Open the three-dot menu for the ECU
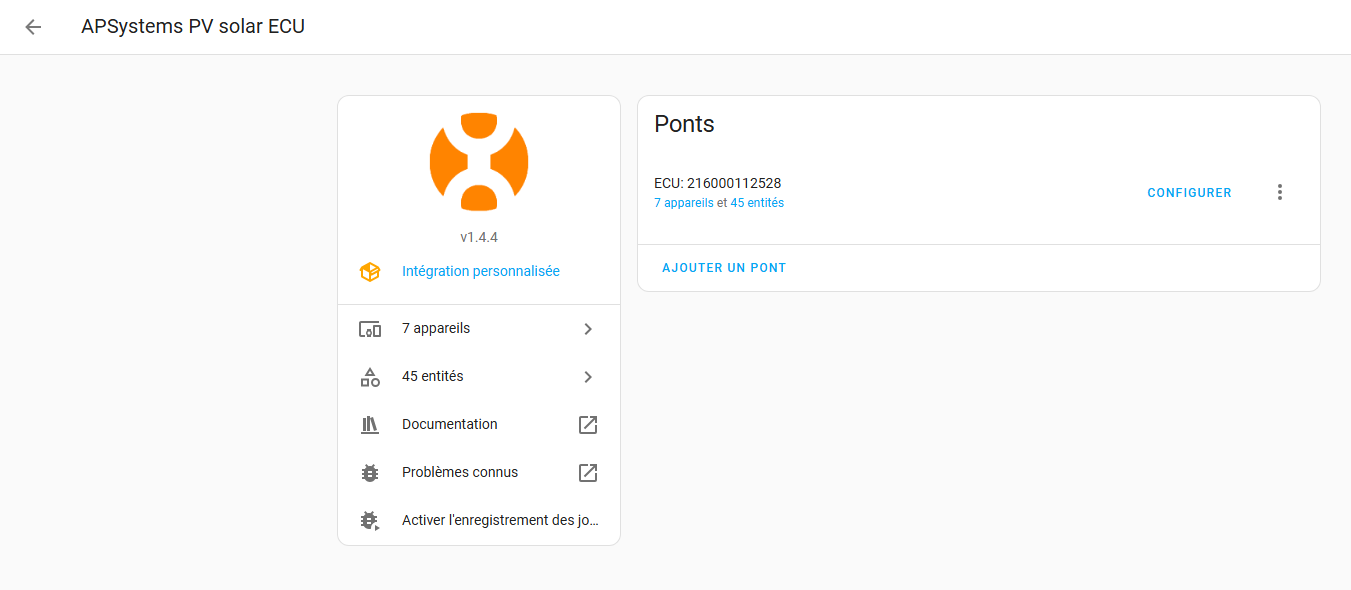Image resolution: width=1351 pixels, height=590 pixels. tap(1280, 193)
